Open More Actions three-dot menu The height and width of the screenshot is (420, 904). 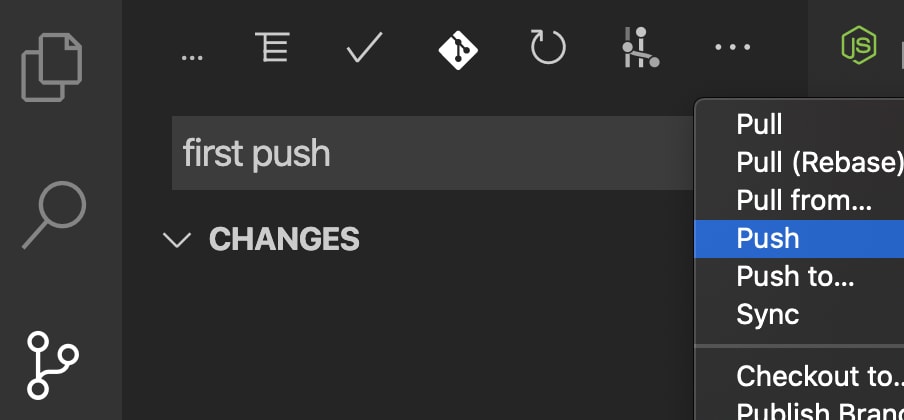pos(732,47)
